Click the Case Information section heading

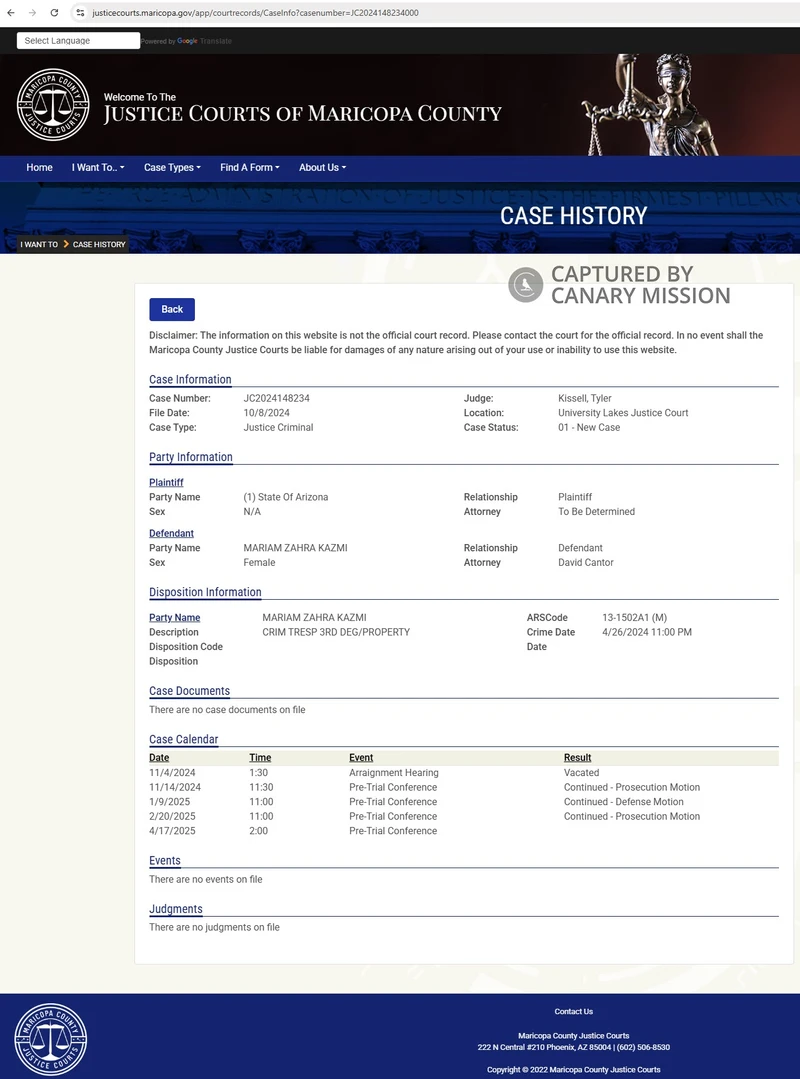click(190, 379)
